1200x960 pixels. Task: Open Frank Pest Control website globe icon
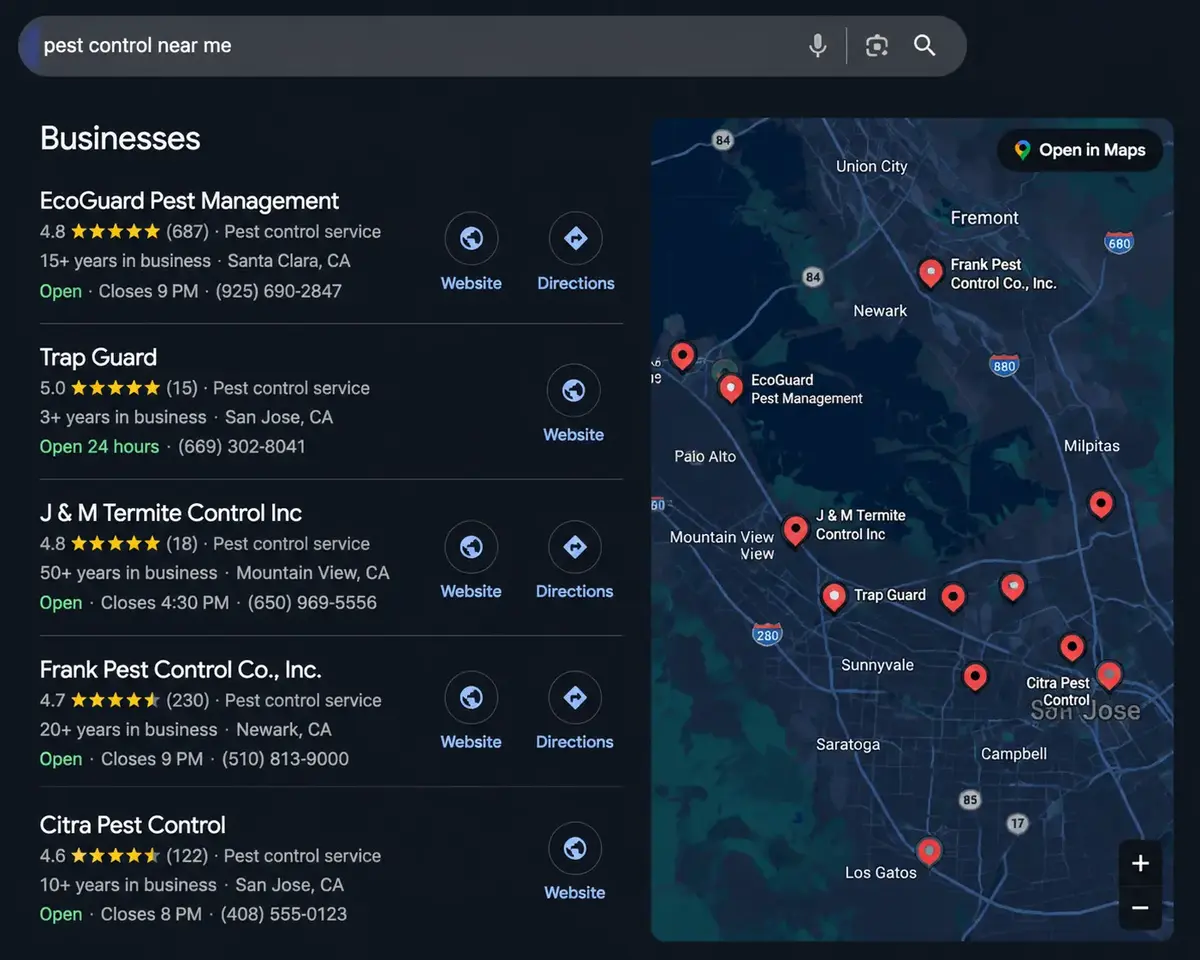coord(471,697)
